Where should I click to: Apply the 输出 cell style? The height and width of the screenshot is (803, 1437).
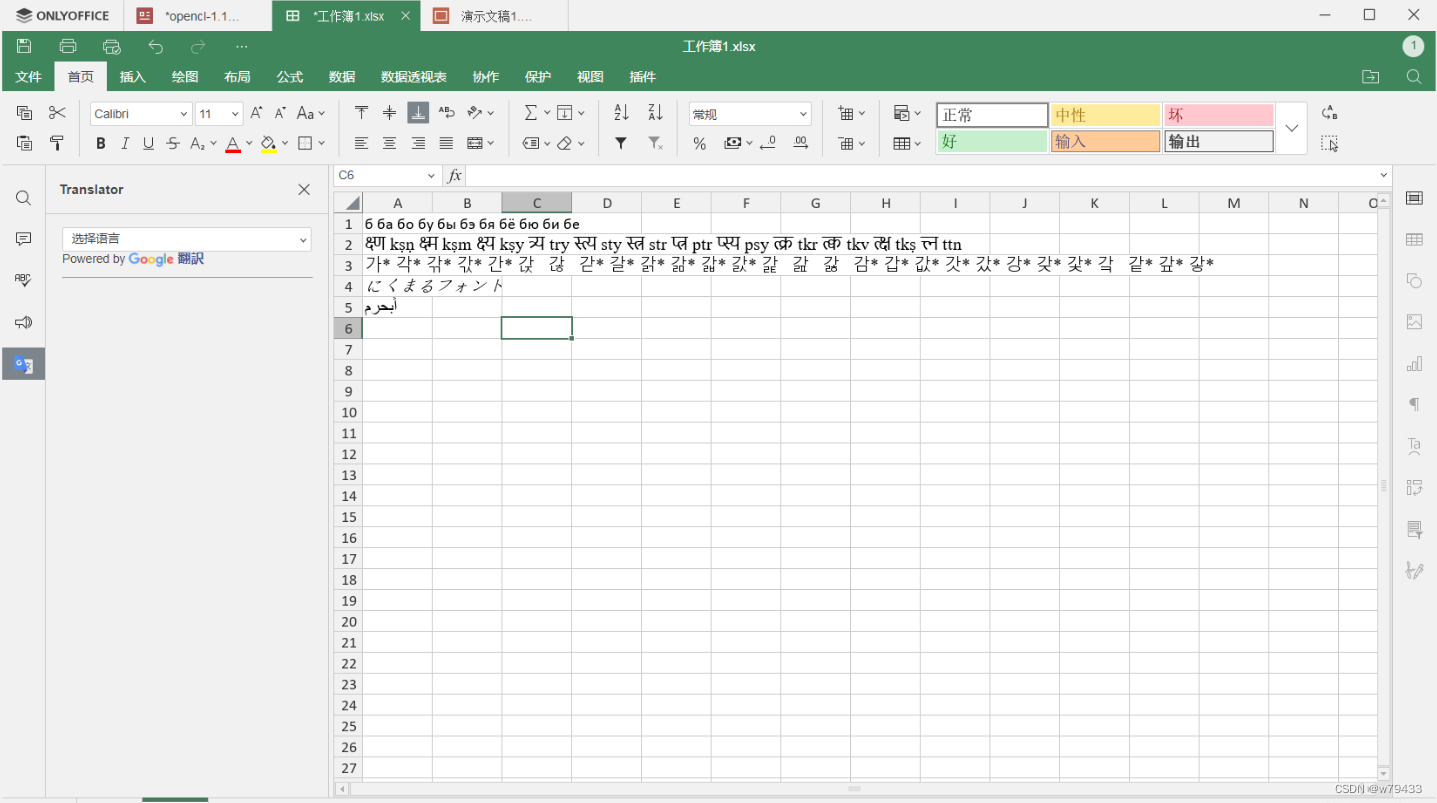tap(1219, 141)
